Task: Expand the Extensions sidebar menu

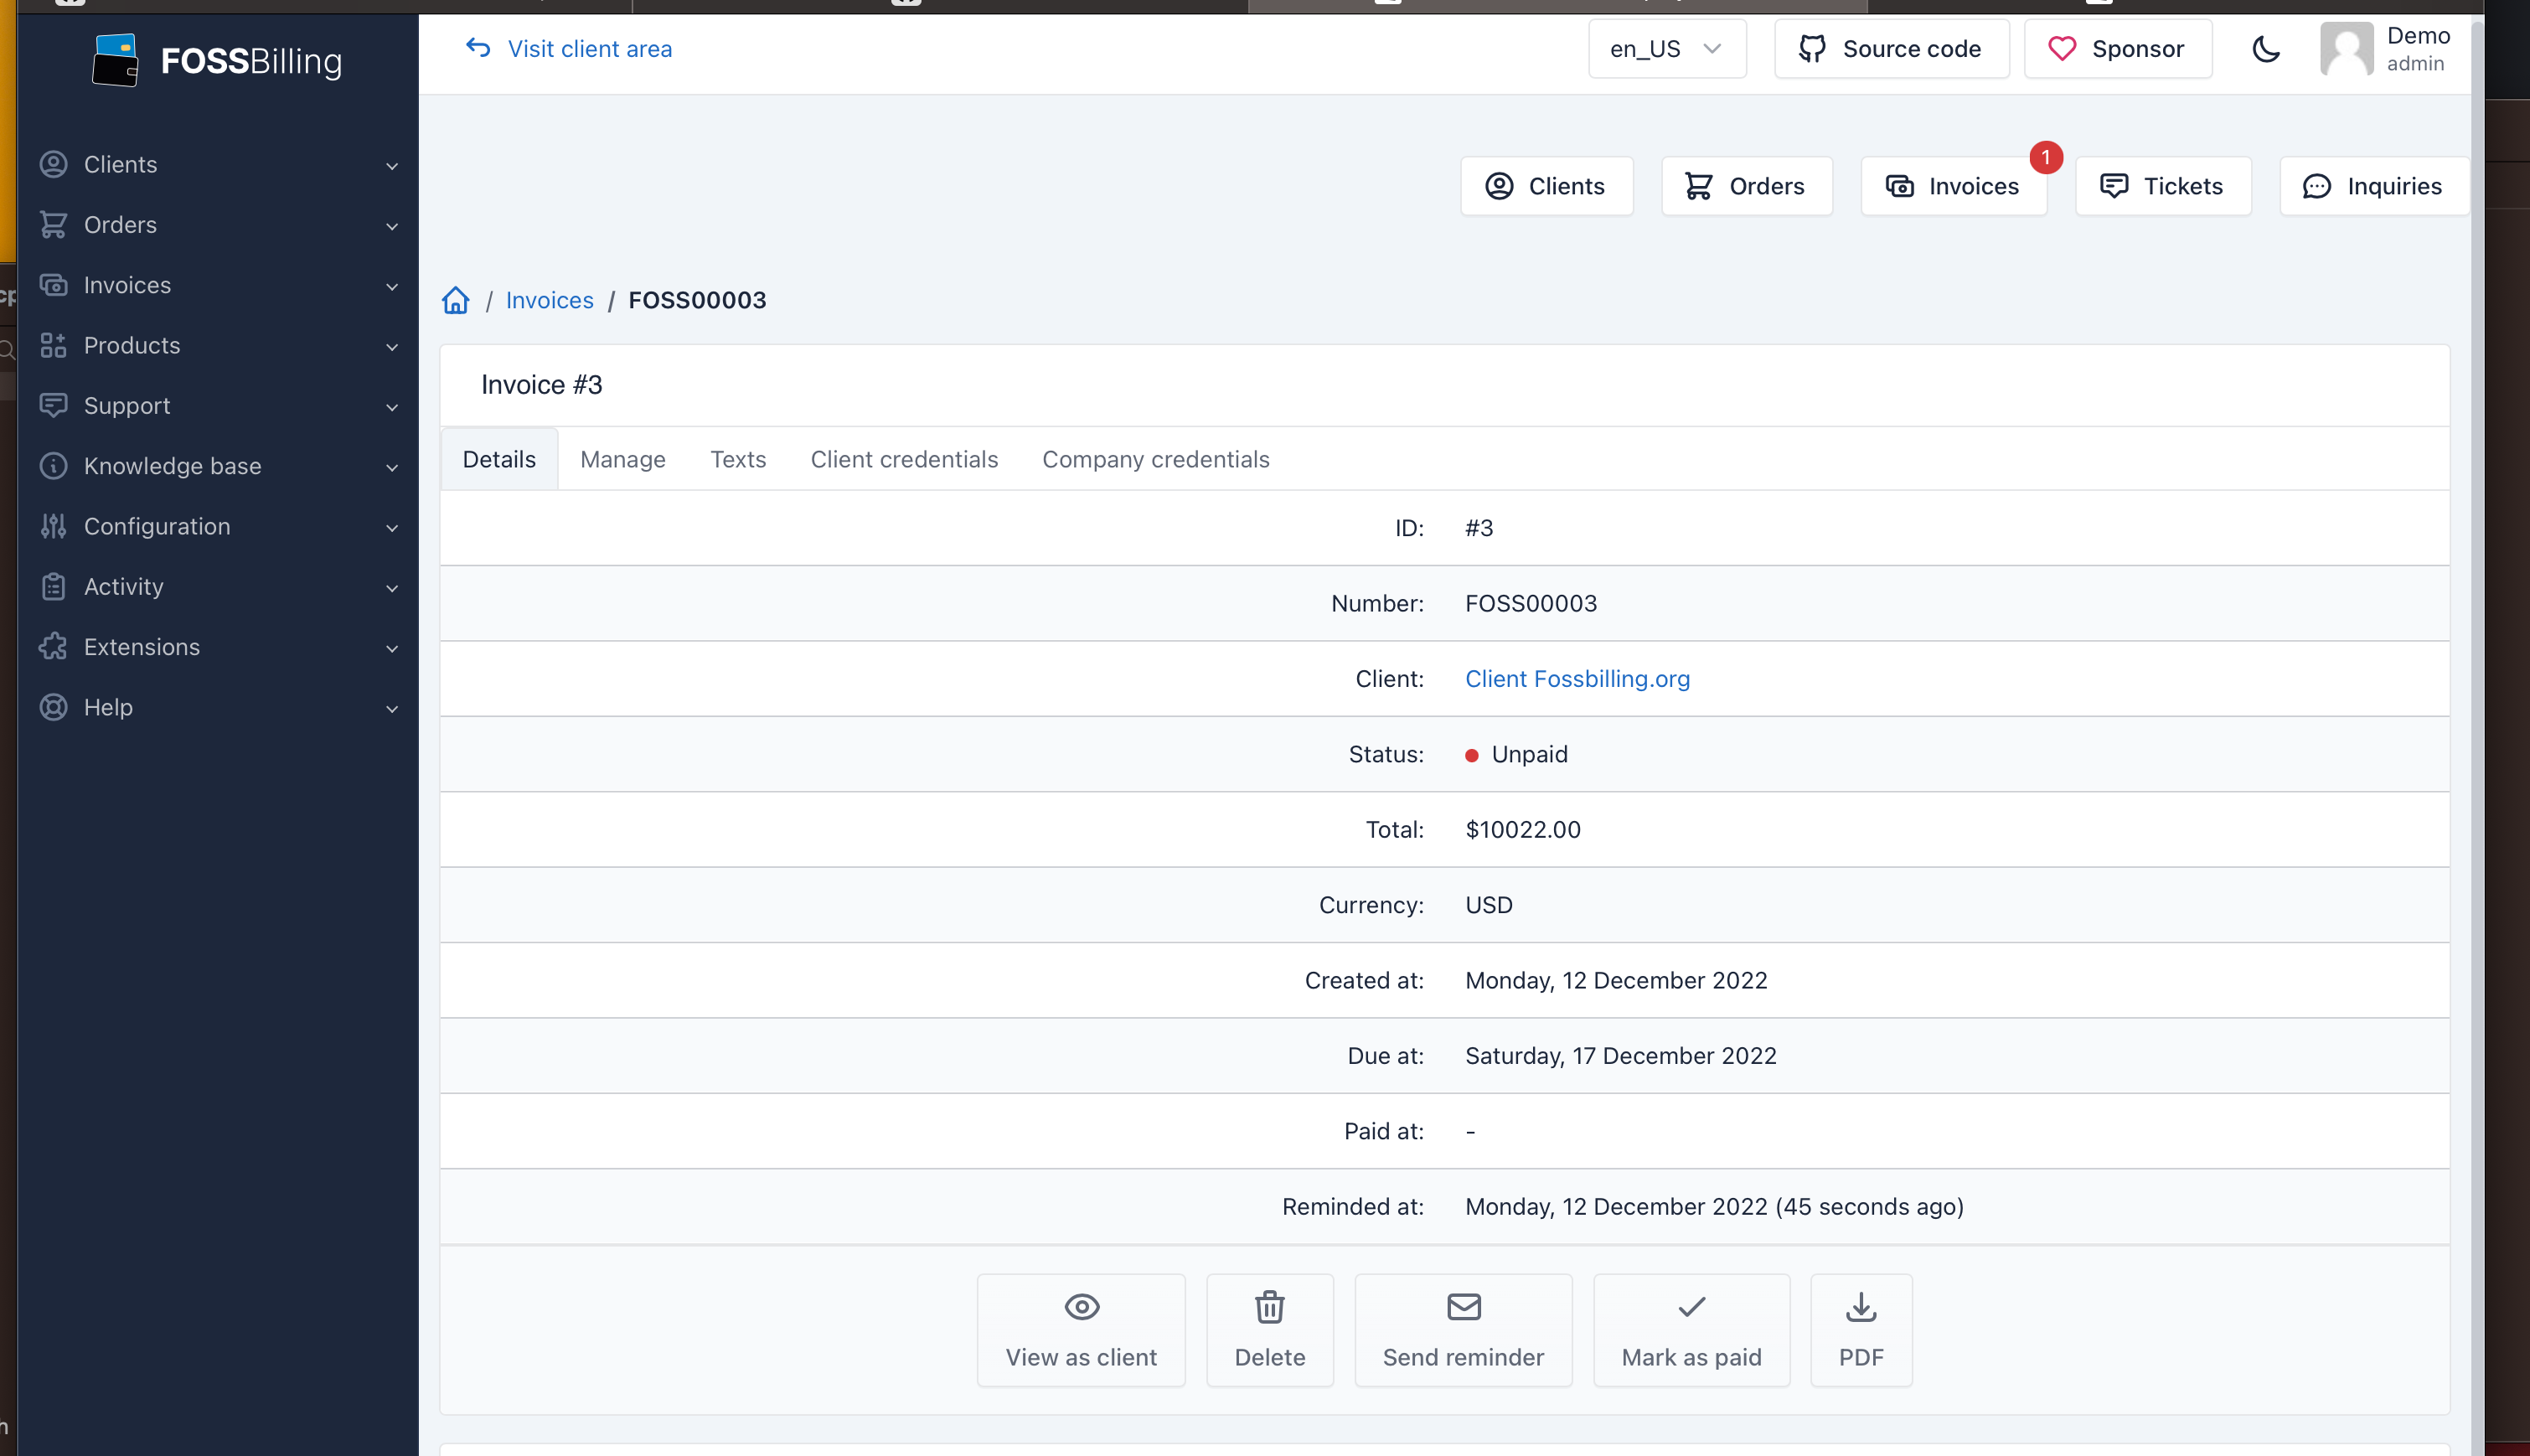Action: tap(218, 647)
